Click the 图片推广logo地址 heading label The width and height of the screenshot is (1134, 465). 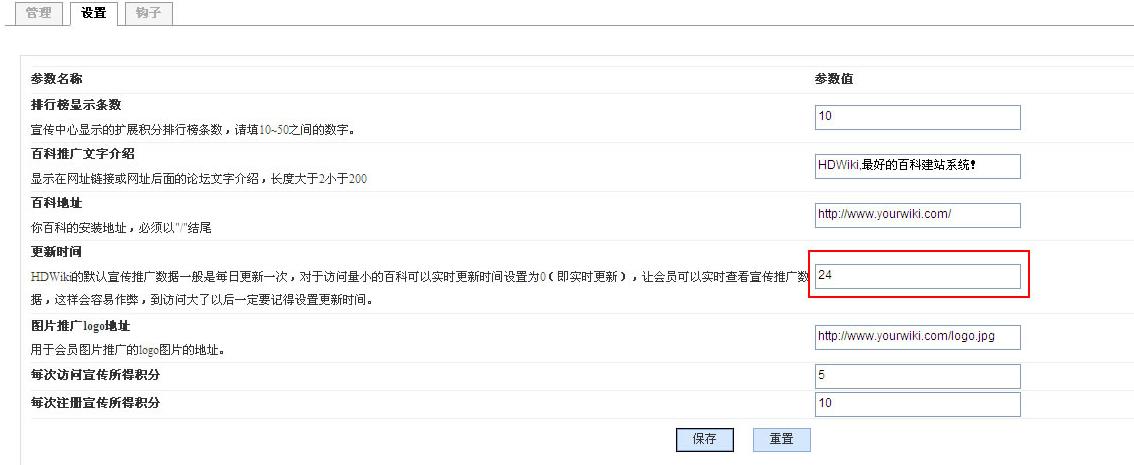(80, 325)
